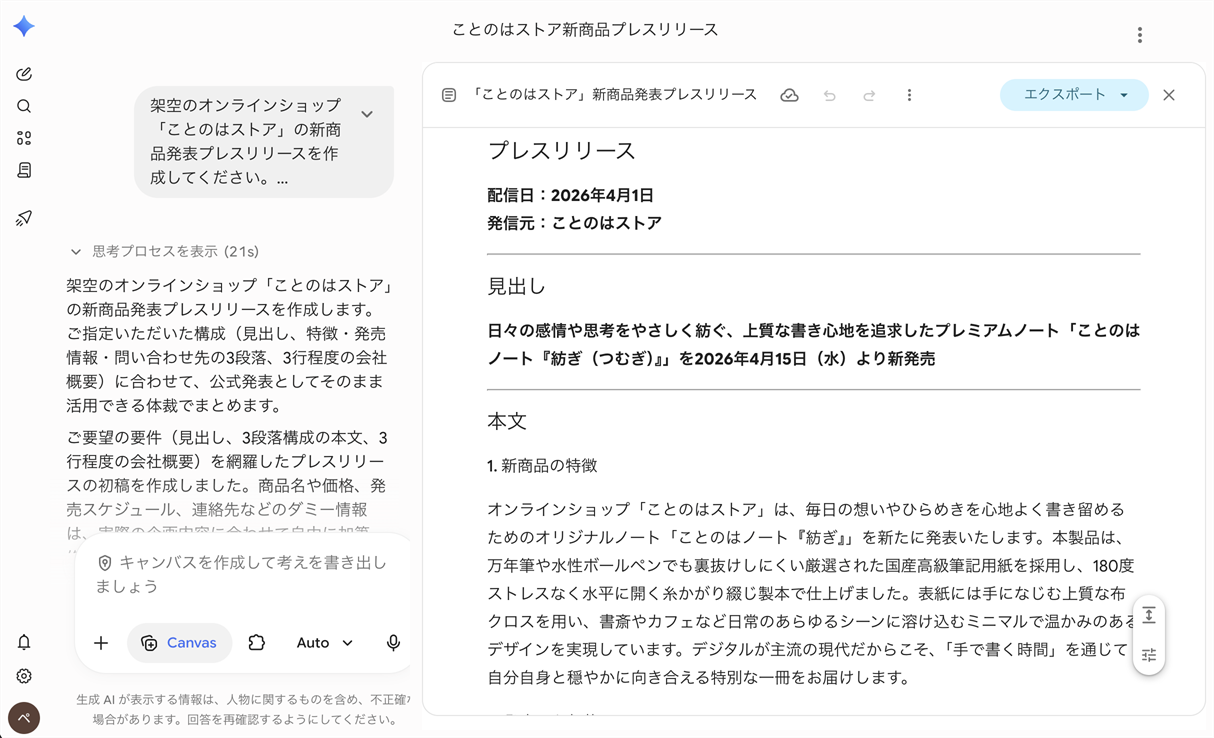1214x738 pixels.
Task: Click the document icon beside canvas title
Action: [x=449, y=95]
